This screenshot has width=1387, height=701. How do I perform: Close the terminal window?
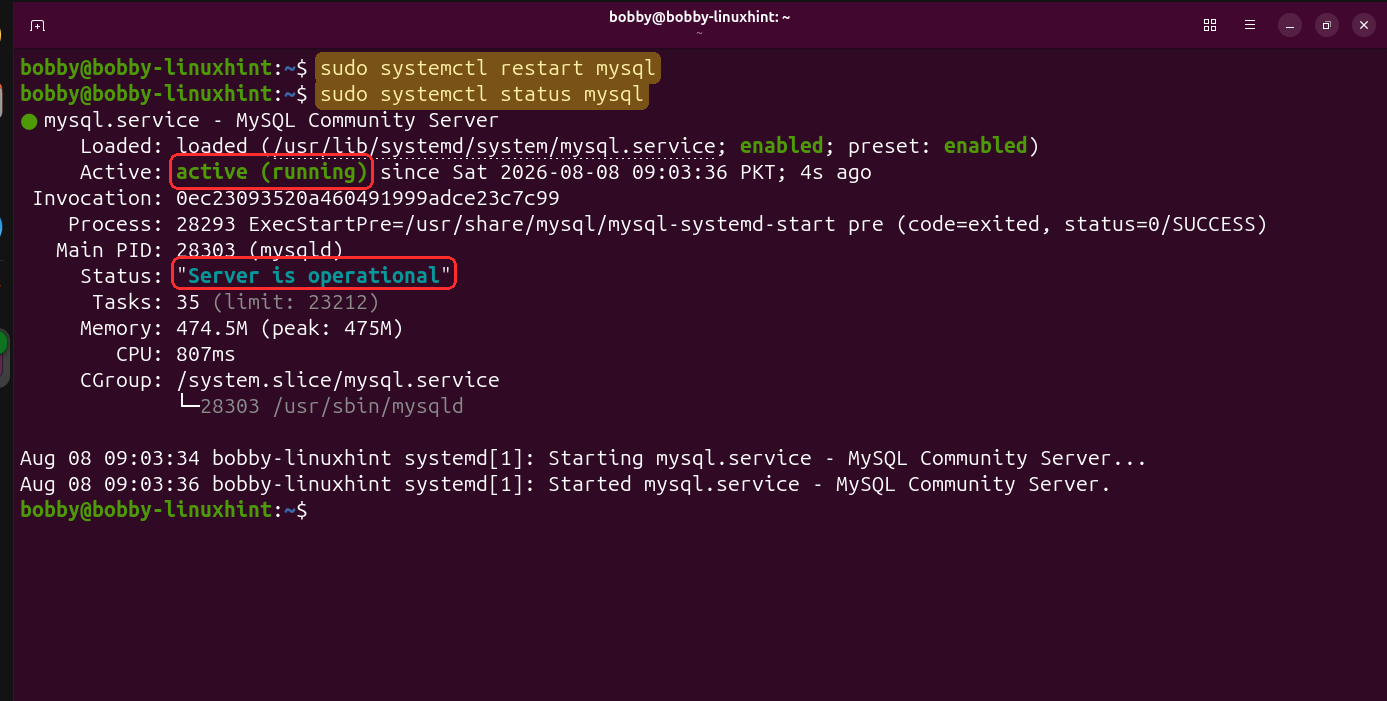coord(1363,25)
